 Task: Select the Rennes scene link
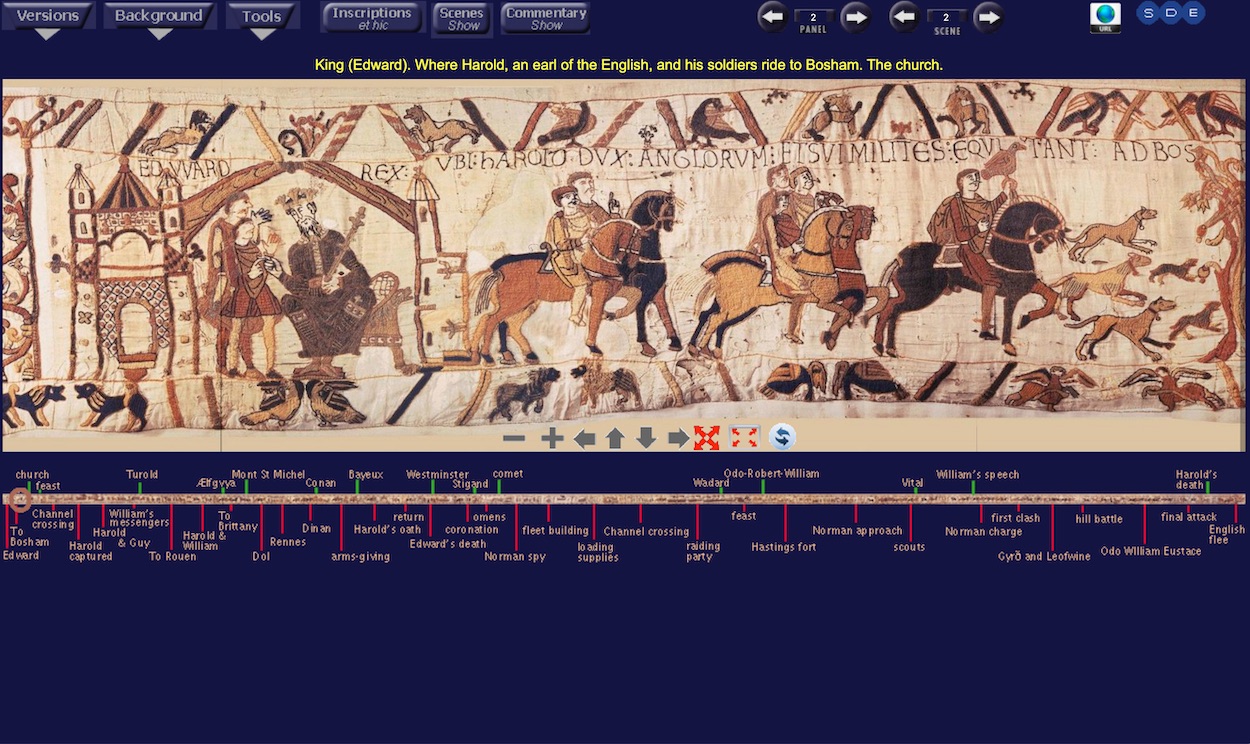[288, 542]
